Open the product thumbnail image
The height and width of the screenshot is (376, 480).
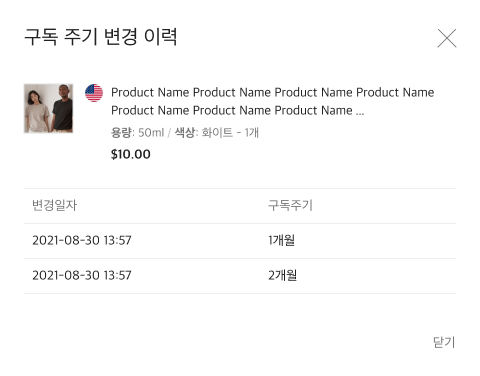coord(48,108)
